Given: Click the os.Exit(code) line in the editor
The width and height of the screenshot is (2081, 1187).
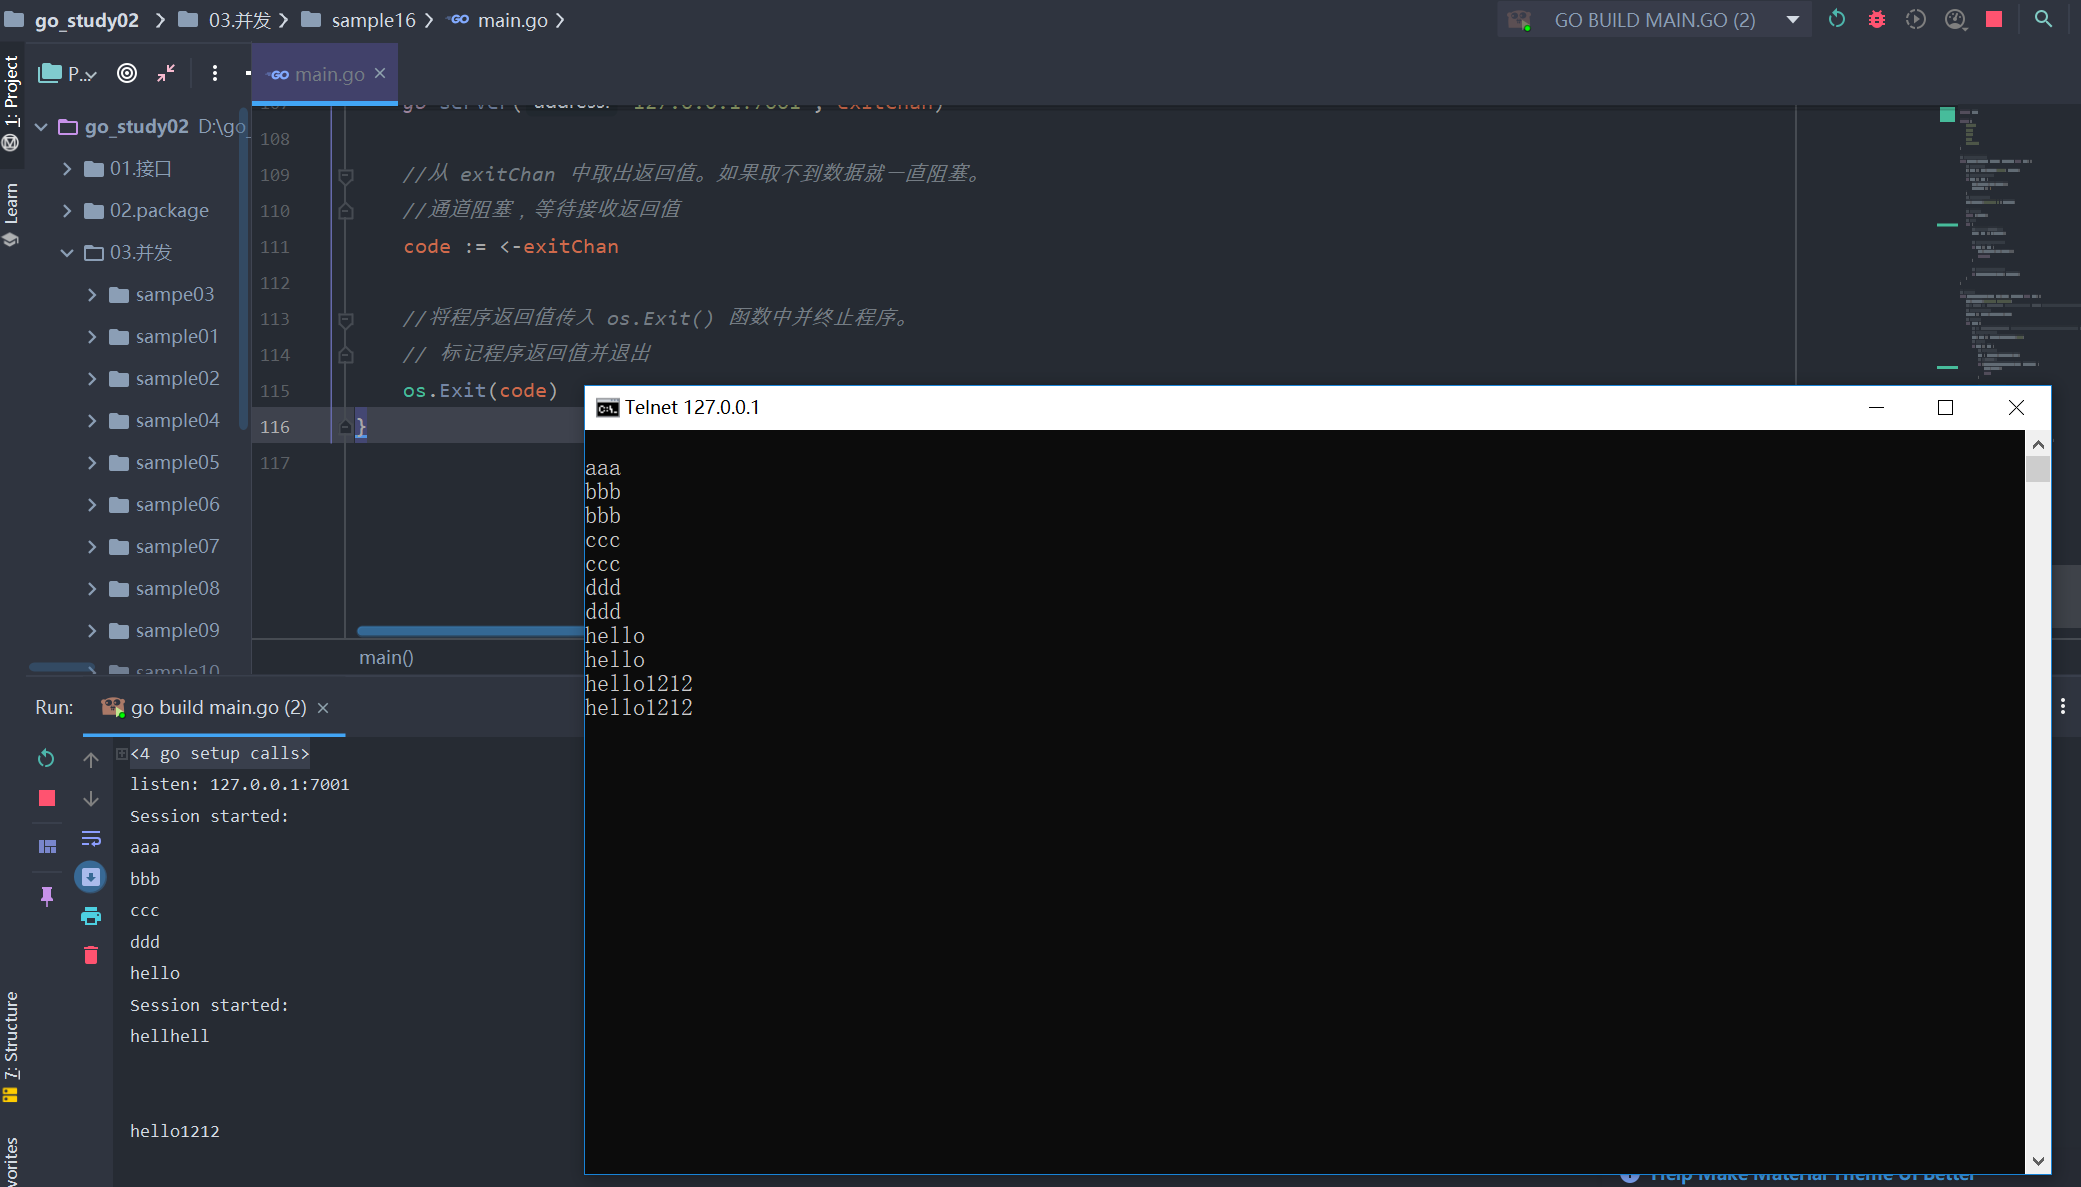Looking at the screenshot, I should [x=480, y=391].
